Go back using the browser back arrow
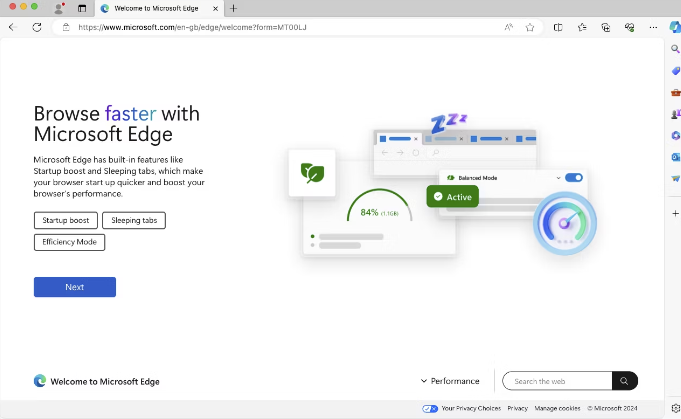 [x=12, y=27]
